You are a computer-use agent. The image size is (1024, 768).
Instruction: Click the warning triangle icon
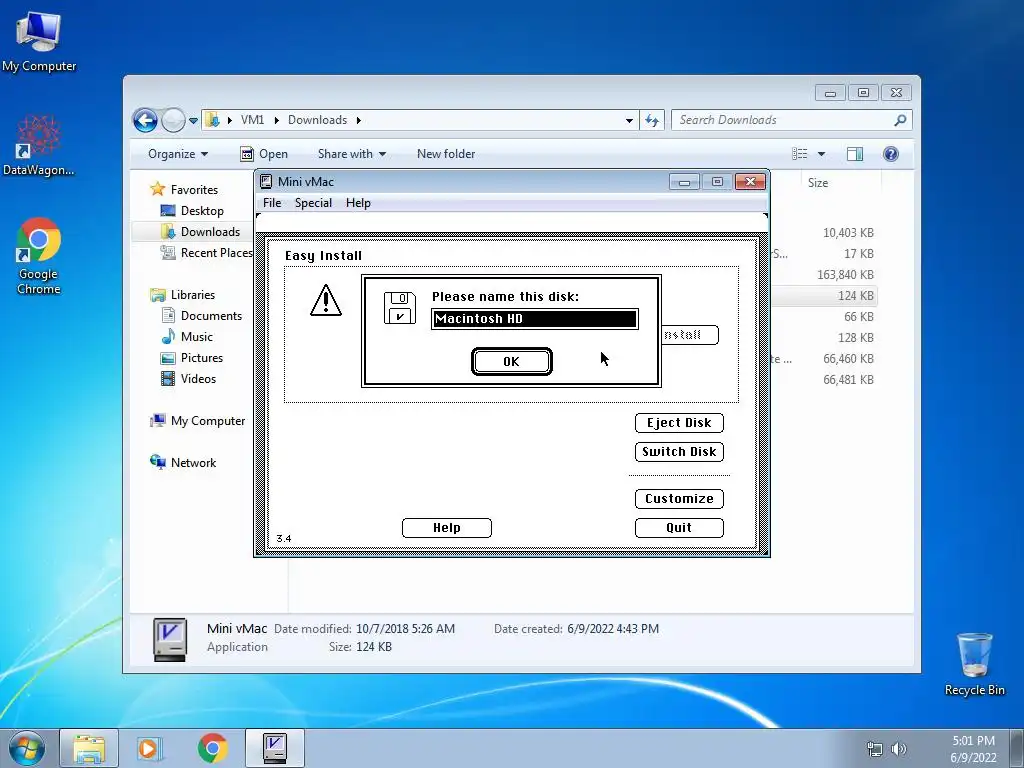[x=325, y=300]
